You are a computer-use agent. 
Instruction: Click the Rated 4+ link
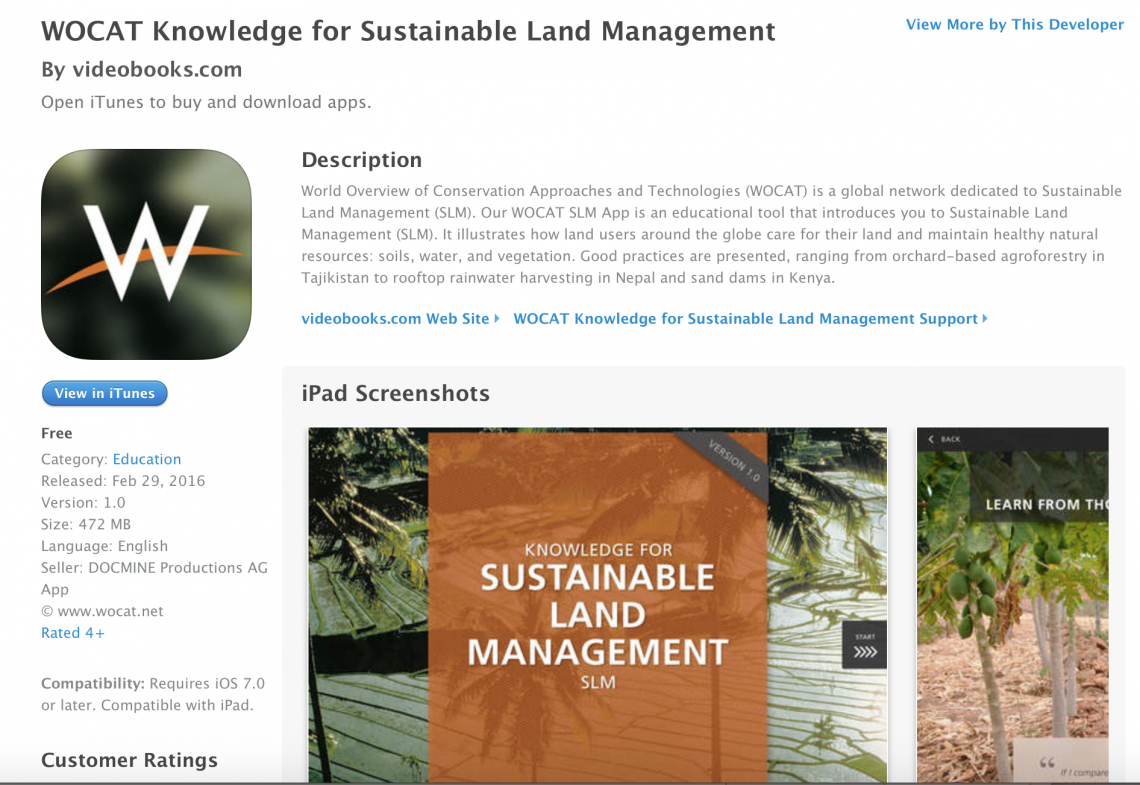click(x=73, y=633)
